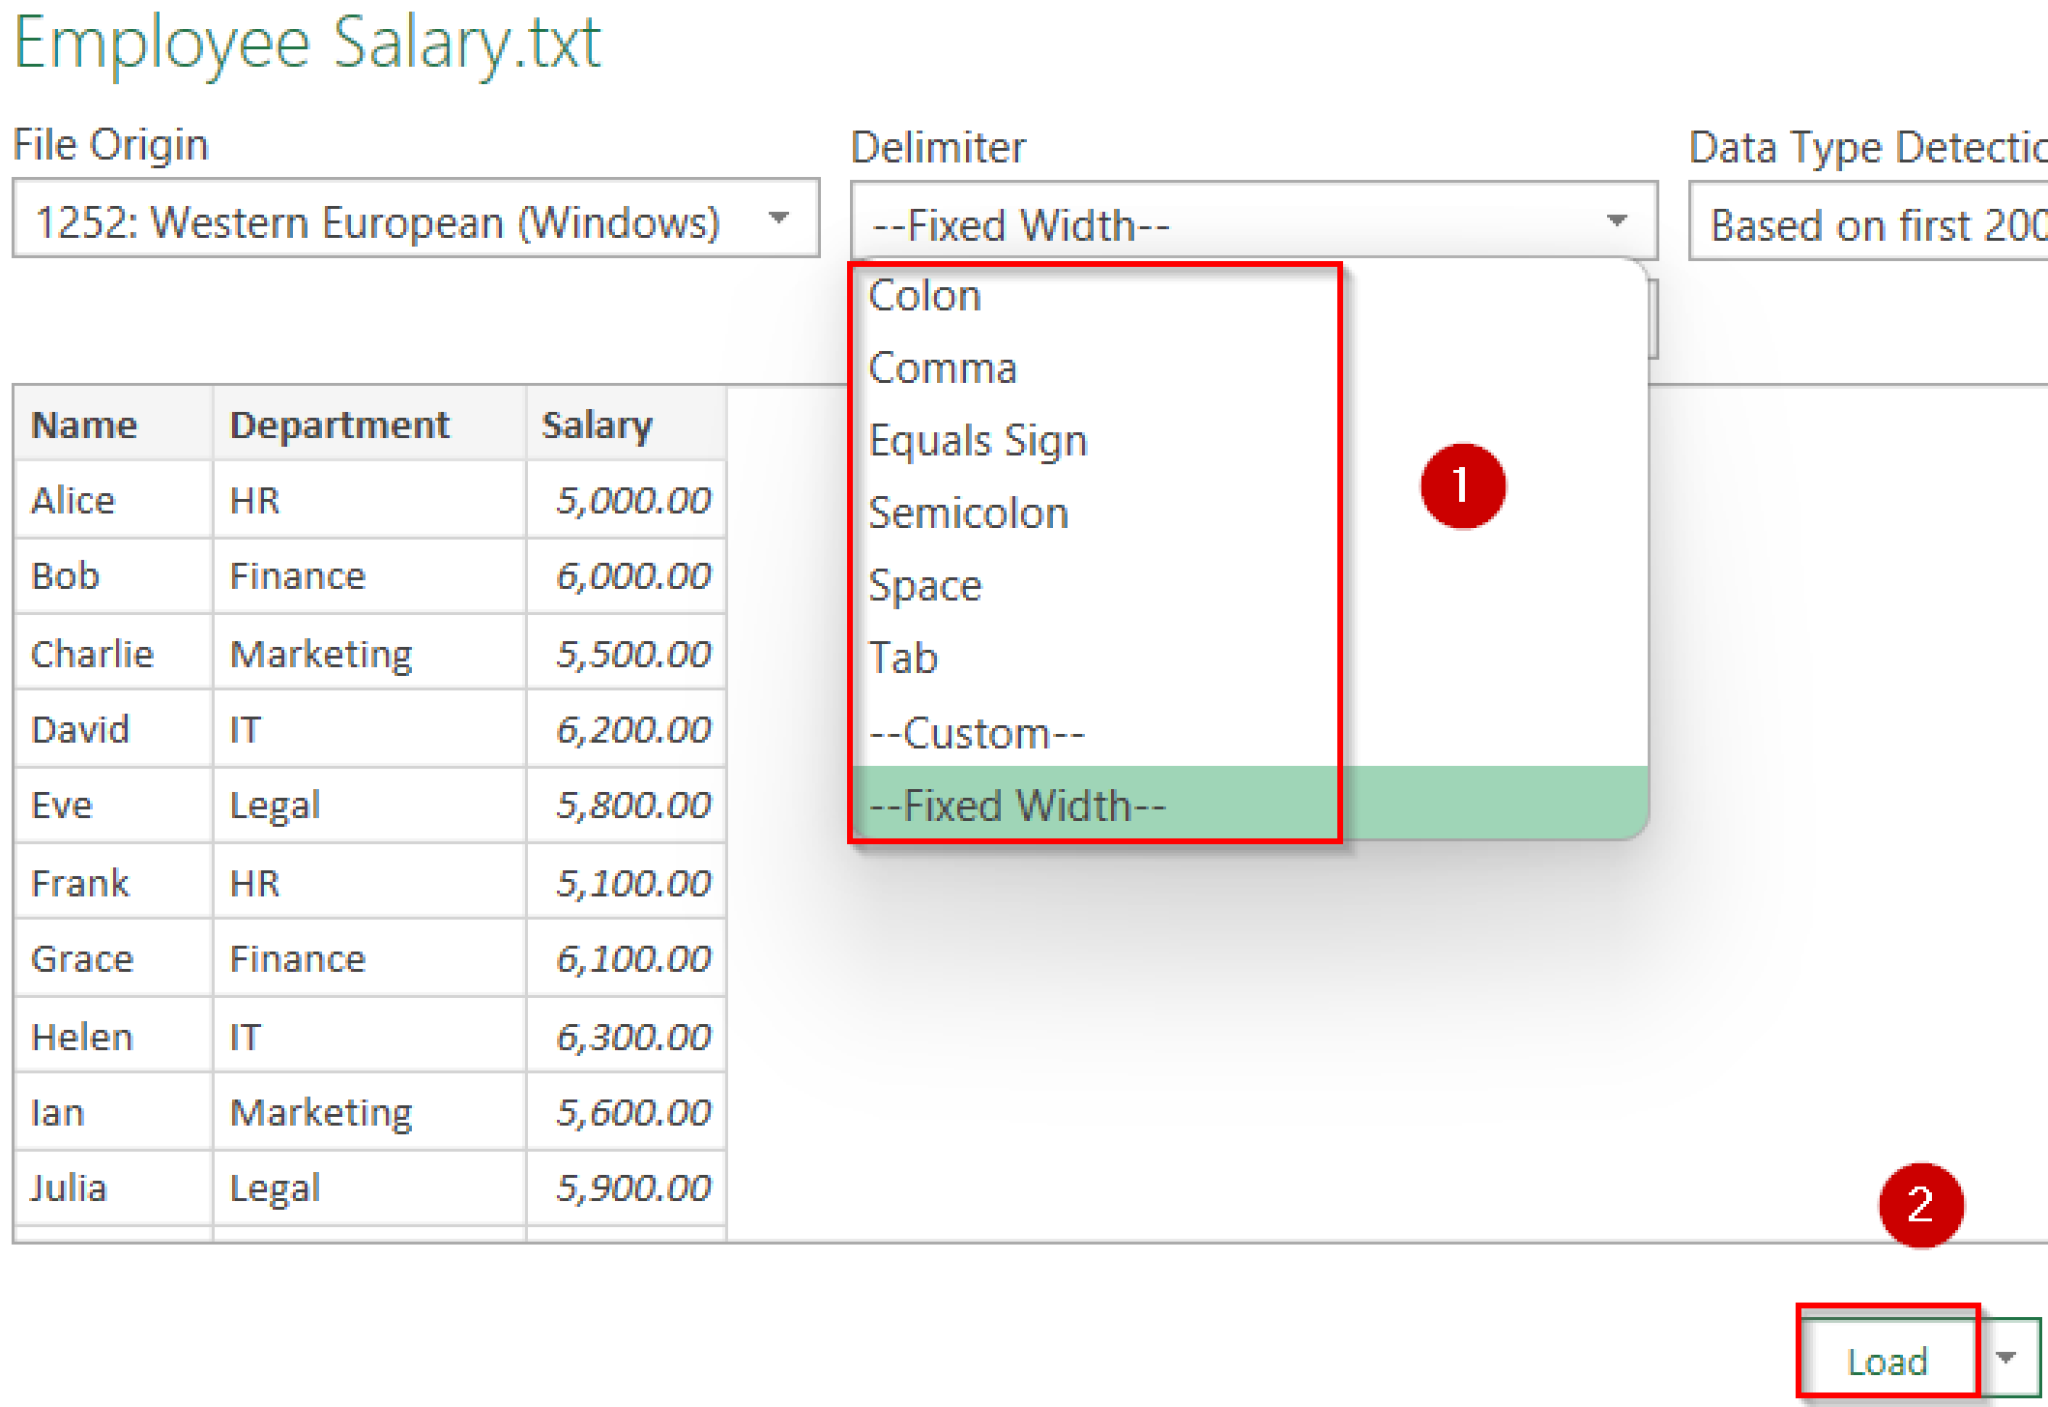The image size is (2048, 1407).
Task: Click the Delimiter dropdown arrow
Action: pos(1616,220)
